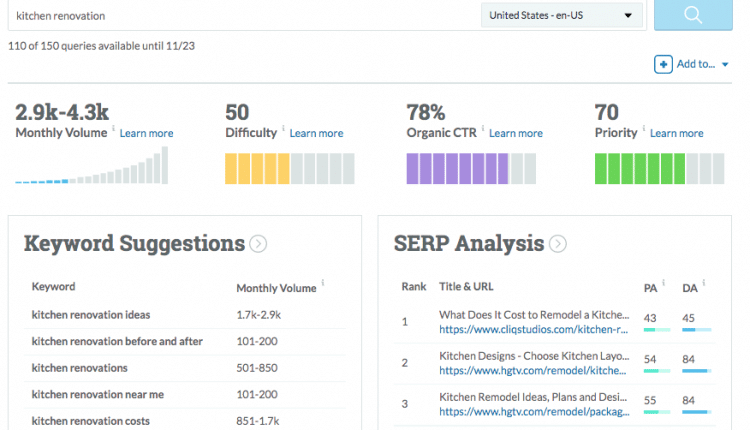
Task: Click PA value 43 for rank 1
Action: (x=650, y=318)
